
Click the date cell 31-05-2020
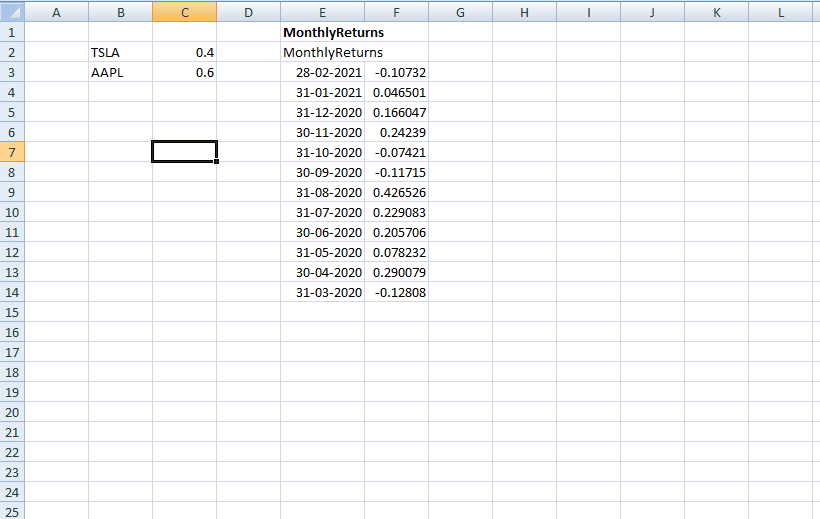[323, 252]
